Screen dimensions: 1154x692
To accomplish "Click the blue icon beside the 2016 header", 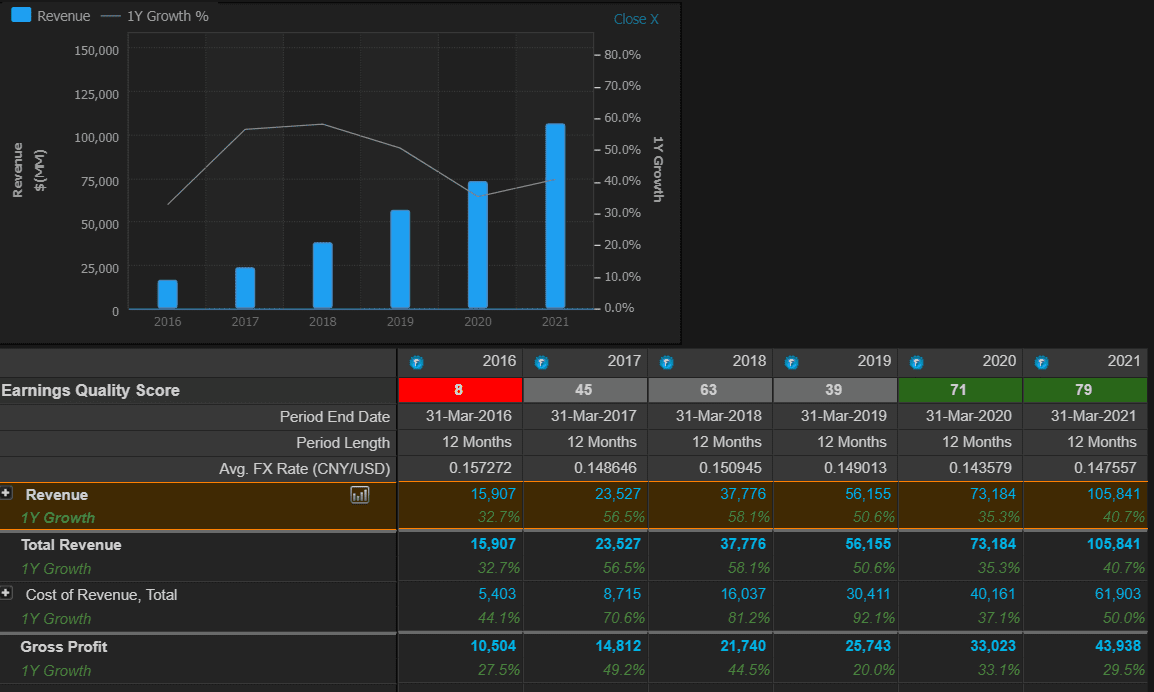I will (x=416, y=362).
